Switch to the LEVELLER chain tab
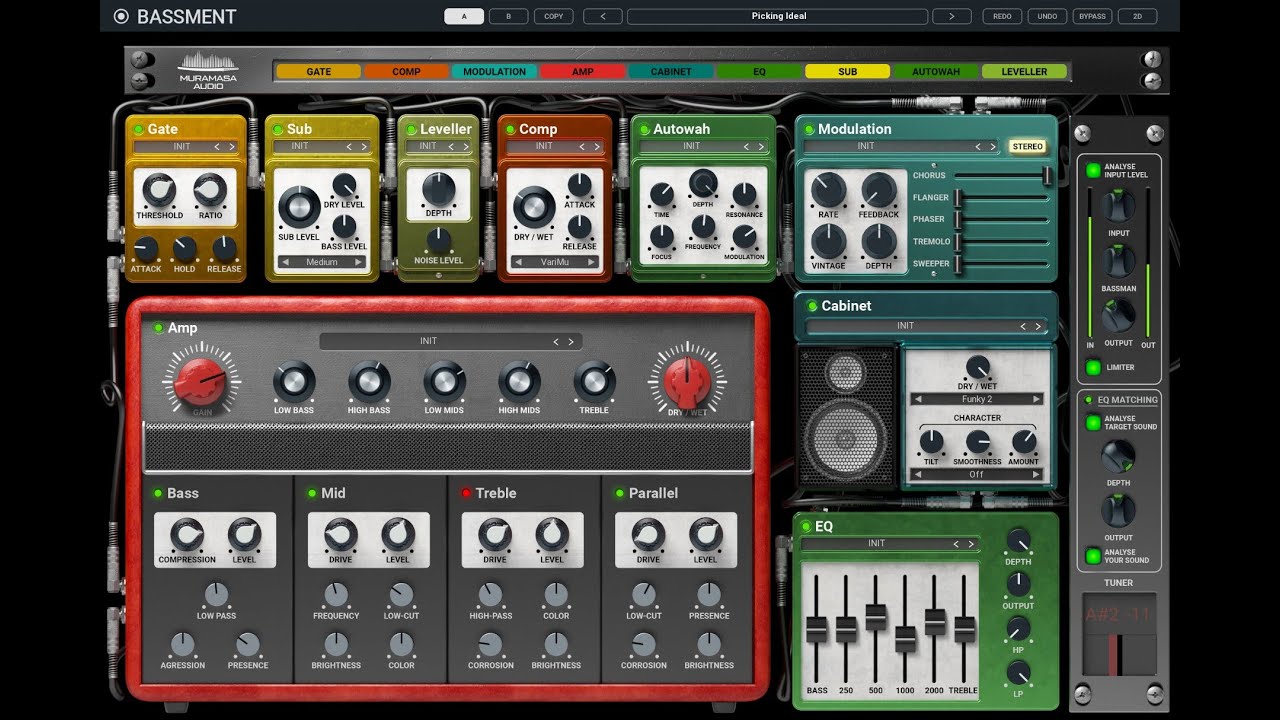The image size is (1280, 720). [x=1025, y=72]
